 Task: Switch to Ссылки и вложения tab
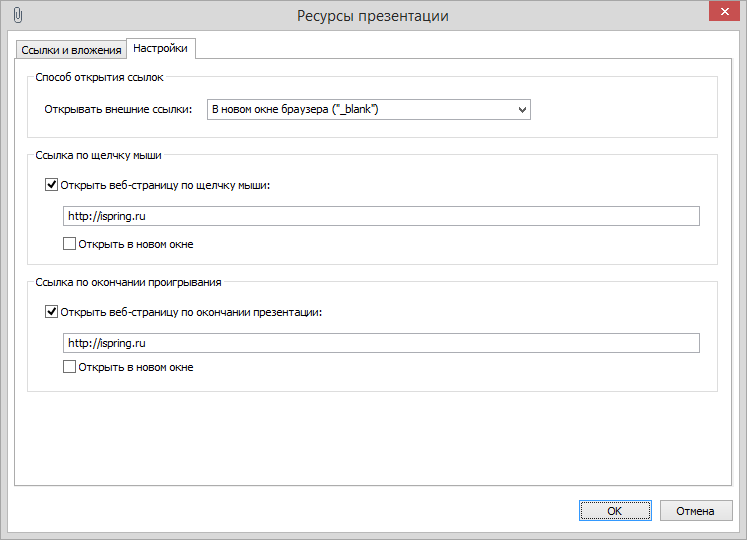click(x=71, y=50)
